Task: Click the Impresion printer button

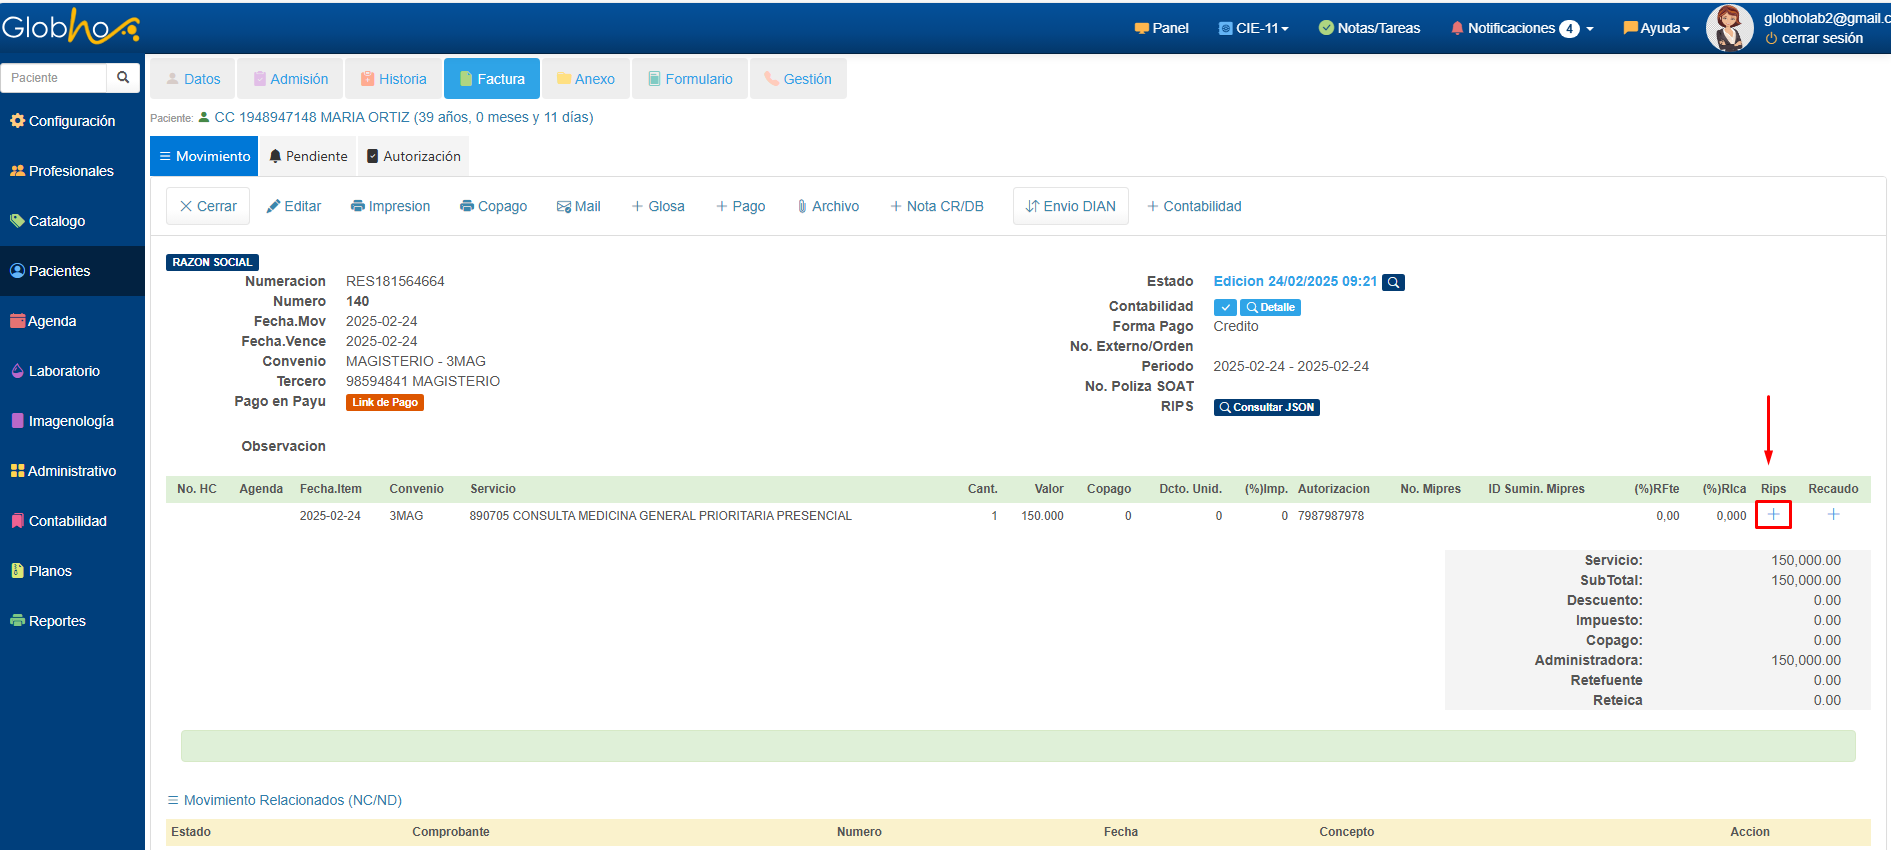Action: pos(390,206)
